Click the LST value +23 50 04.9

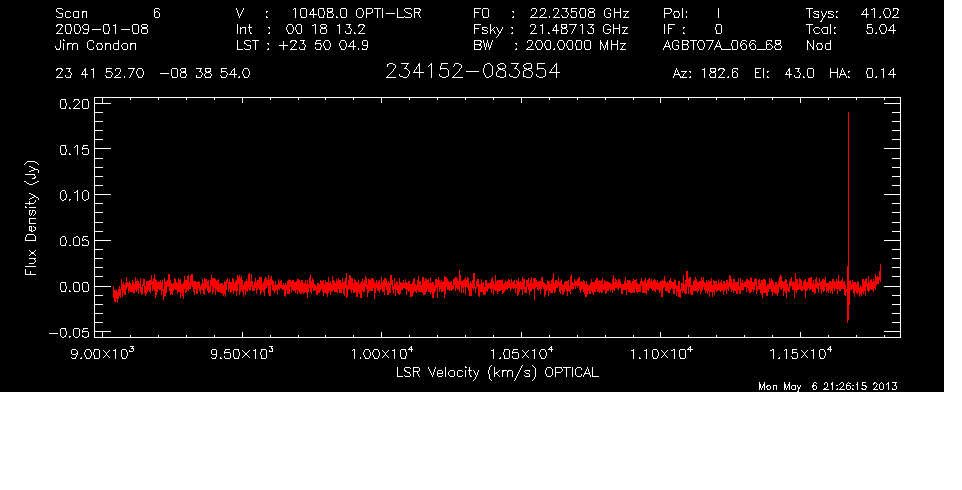(x=323, y=45)
